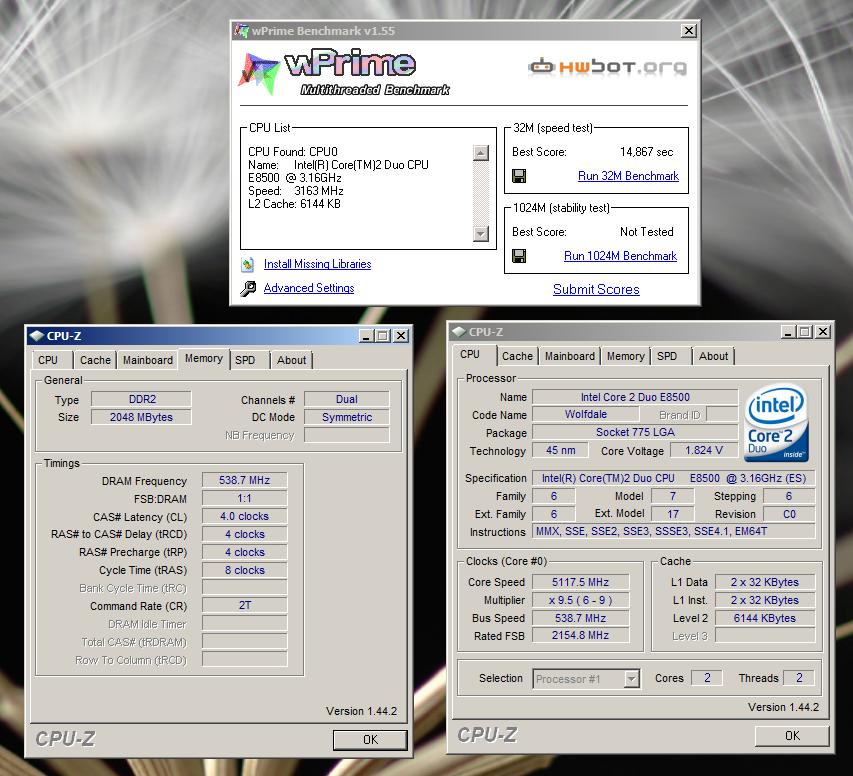853x776 pixels.
Task: Click the Not Tested score text
Action: click(x=647, y=232)
